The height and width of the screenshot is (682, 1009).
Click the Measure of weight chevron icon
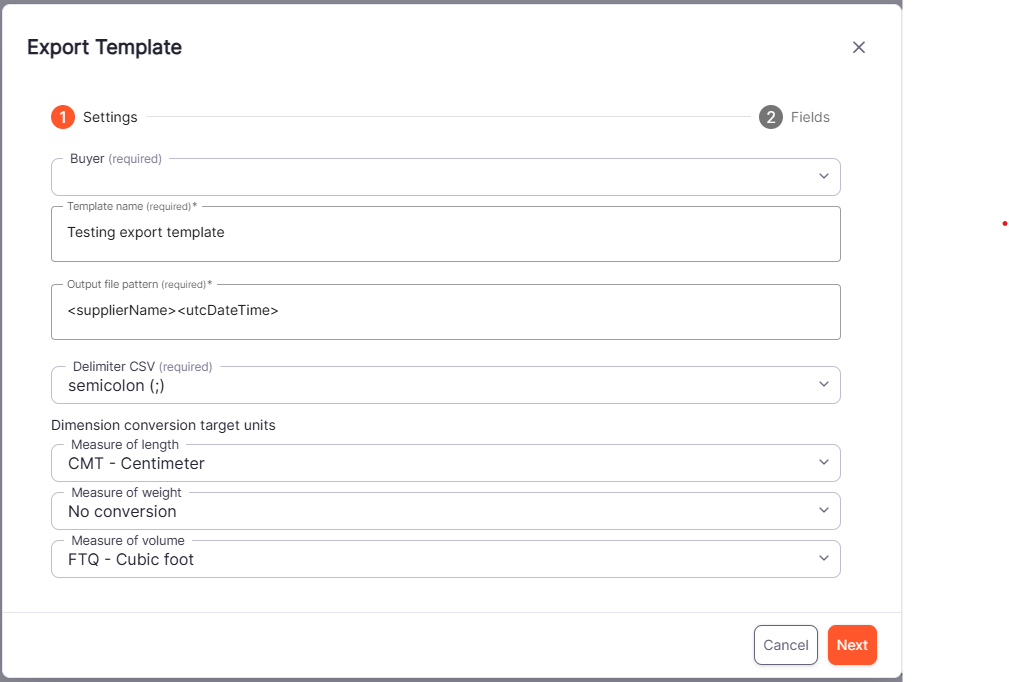[824, 511]
